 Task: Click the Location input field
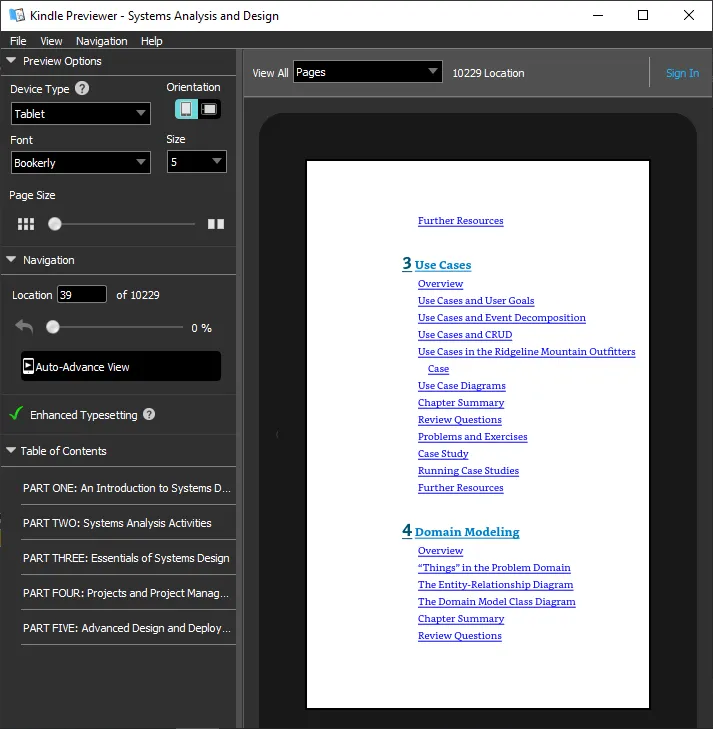tap(82, 295)
